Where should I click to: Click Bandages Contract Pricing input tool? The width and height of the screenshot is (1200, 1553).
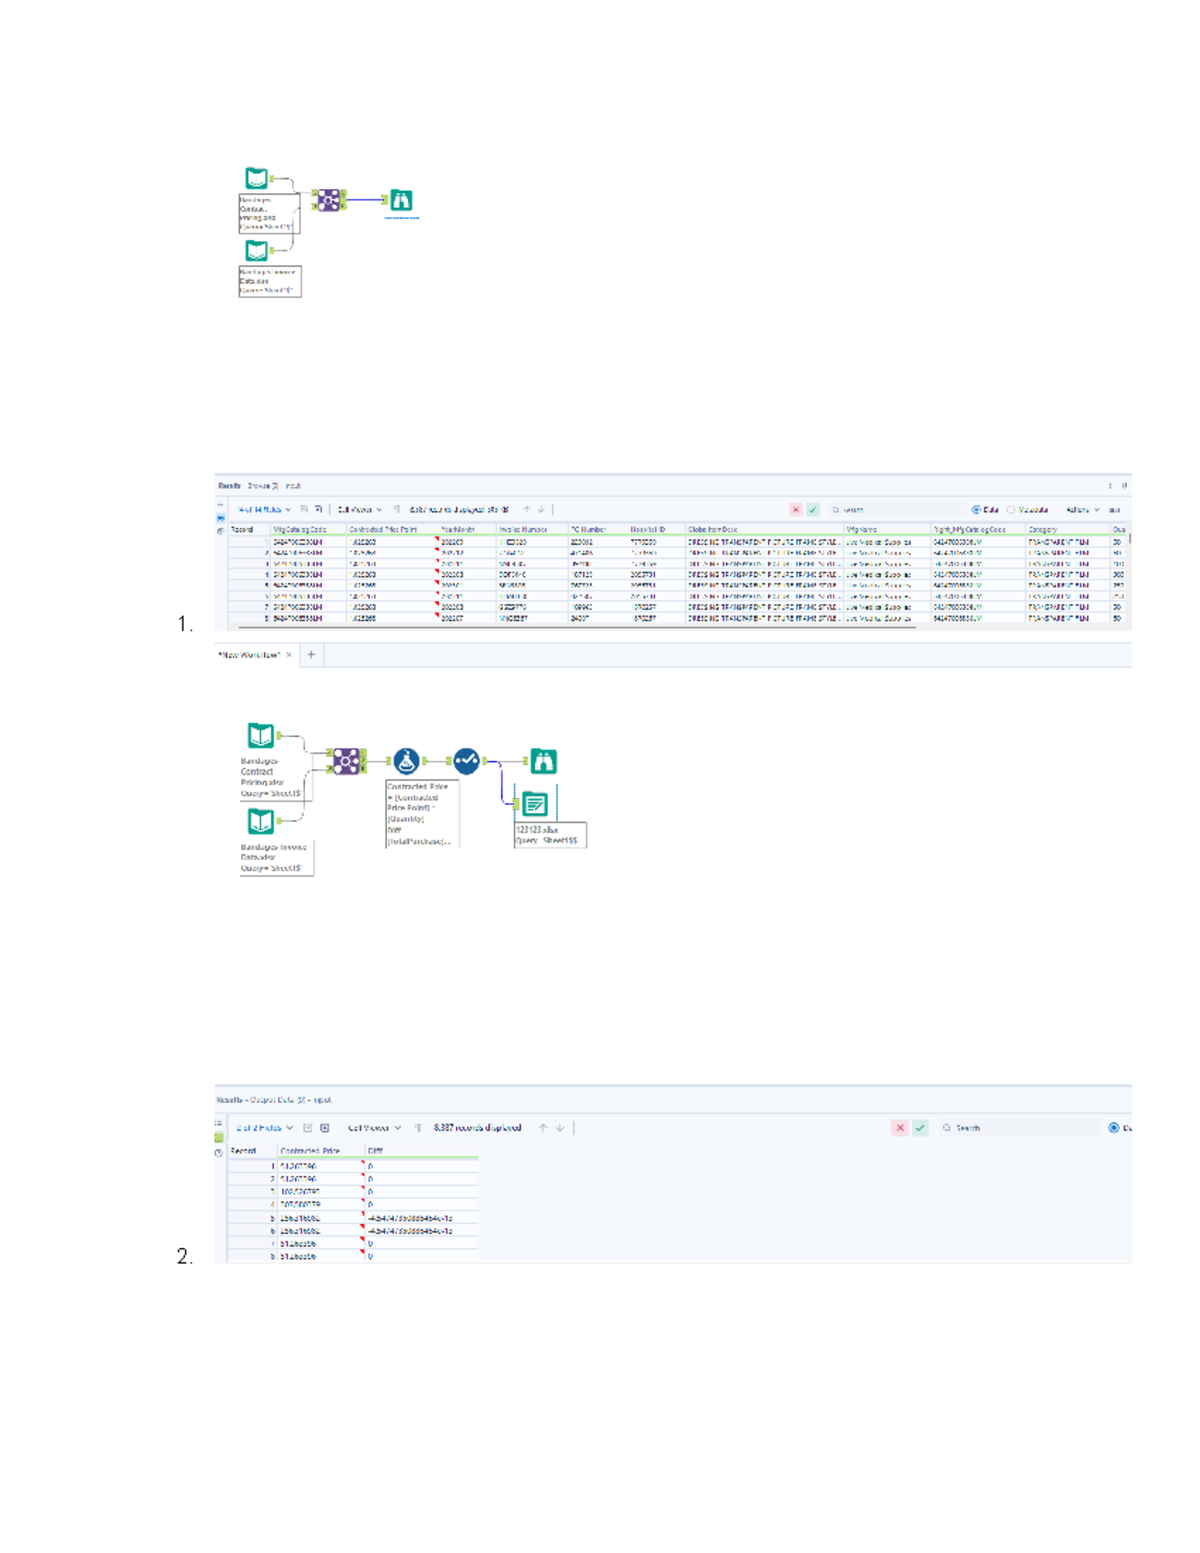tap(261, 736)
